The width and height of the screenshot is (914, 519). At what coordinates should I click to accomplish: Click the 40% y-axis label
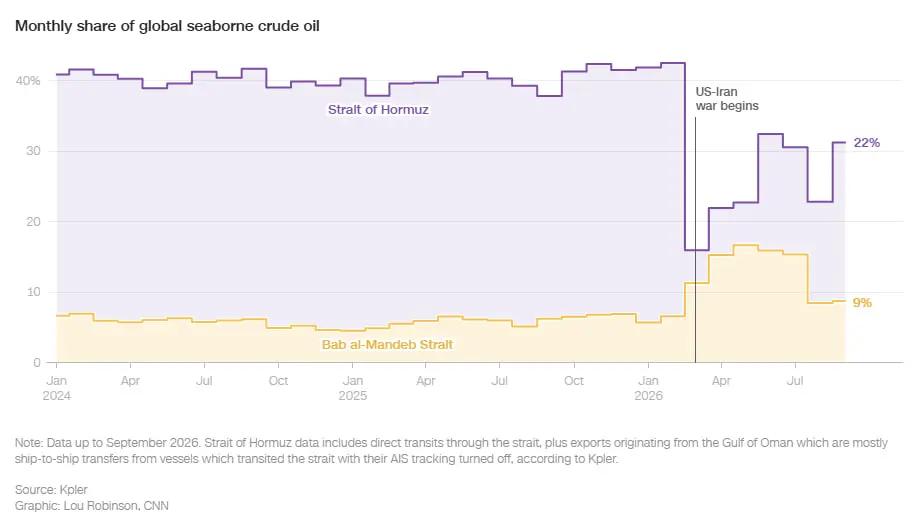(28, 81)
